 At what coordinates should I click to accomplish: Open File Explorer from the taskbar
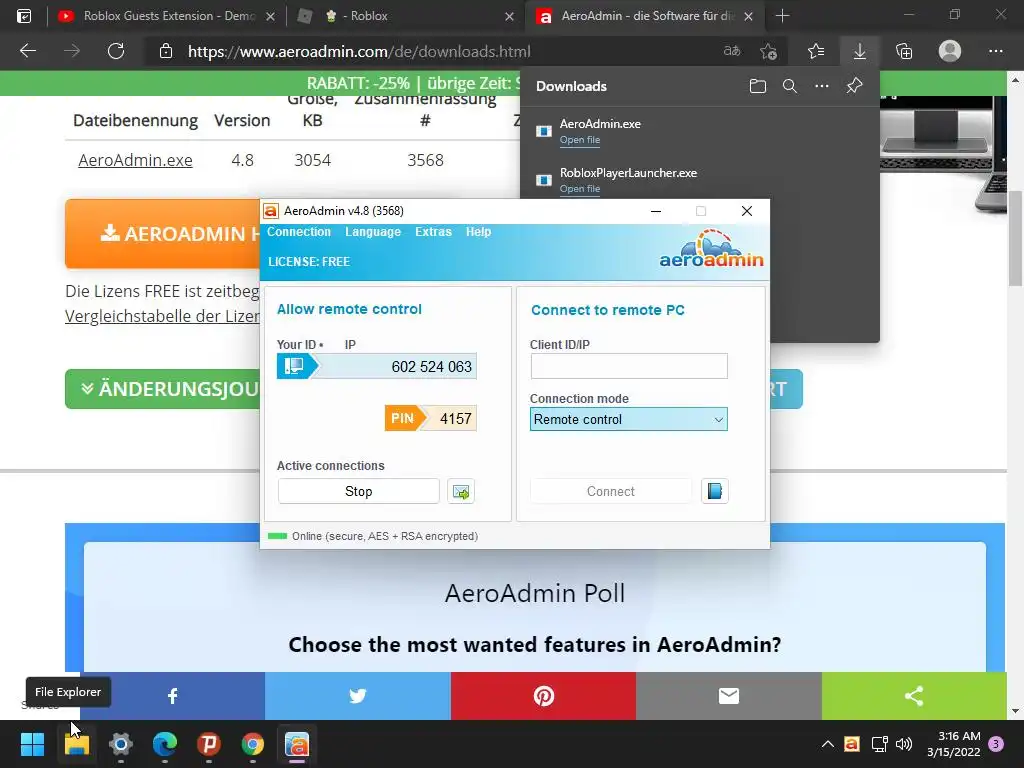(x=76, y=744)
